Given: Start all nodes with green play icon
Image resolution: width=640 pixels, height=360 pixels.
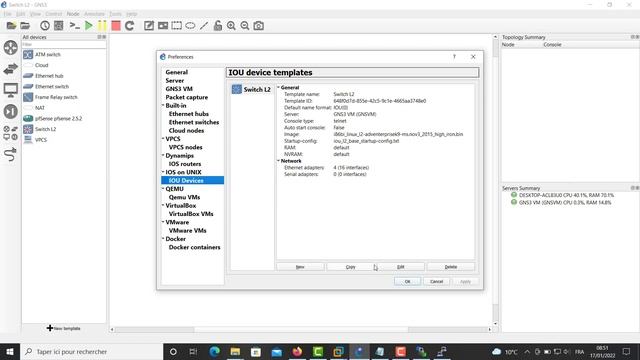Looking at the screenshot, I should click(89, 26).
